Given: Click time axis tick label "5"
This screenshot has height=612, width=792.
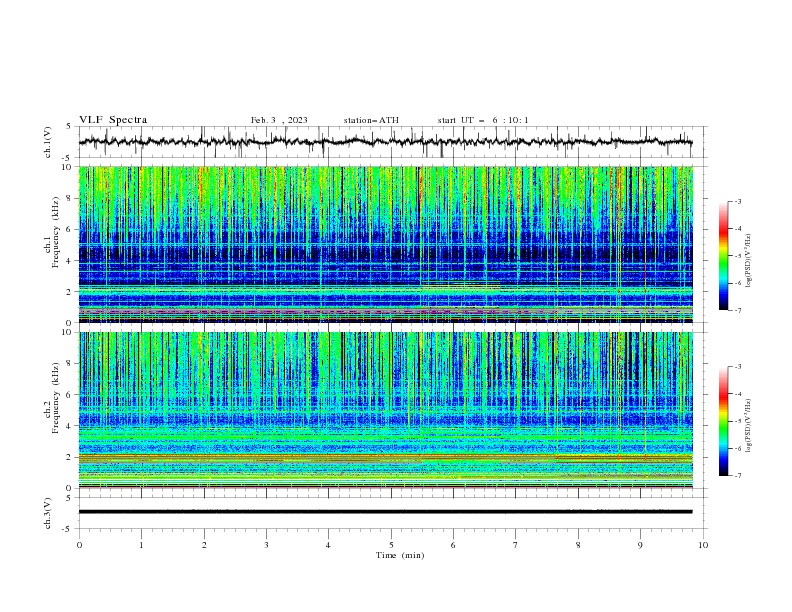Looking at the screenshot, I should point(391,545).
